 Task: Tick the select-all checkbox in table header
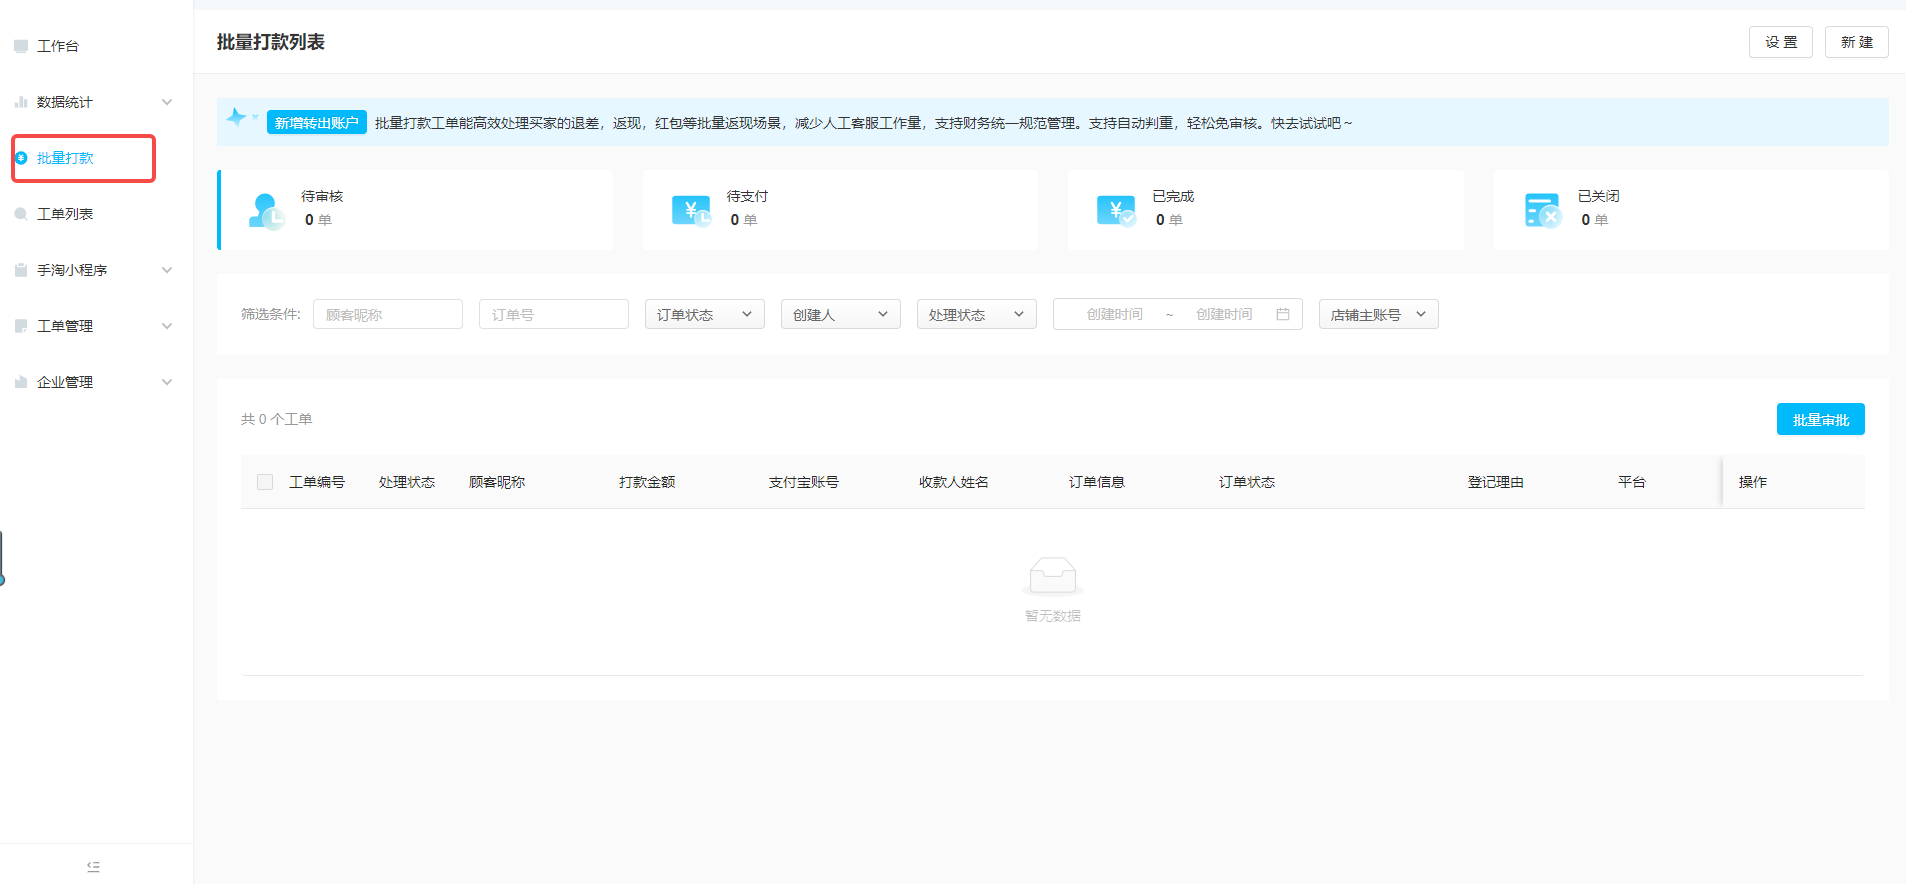coord(265,482)
